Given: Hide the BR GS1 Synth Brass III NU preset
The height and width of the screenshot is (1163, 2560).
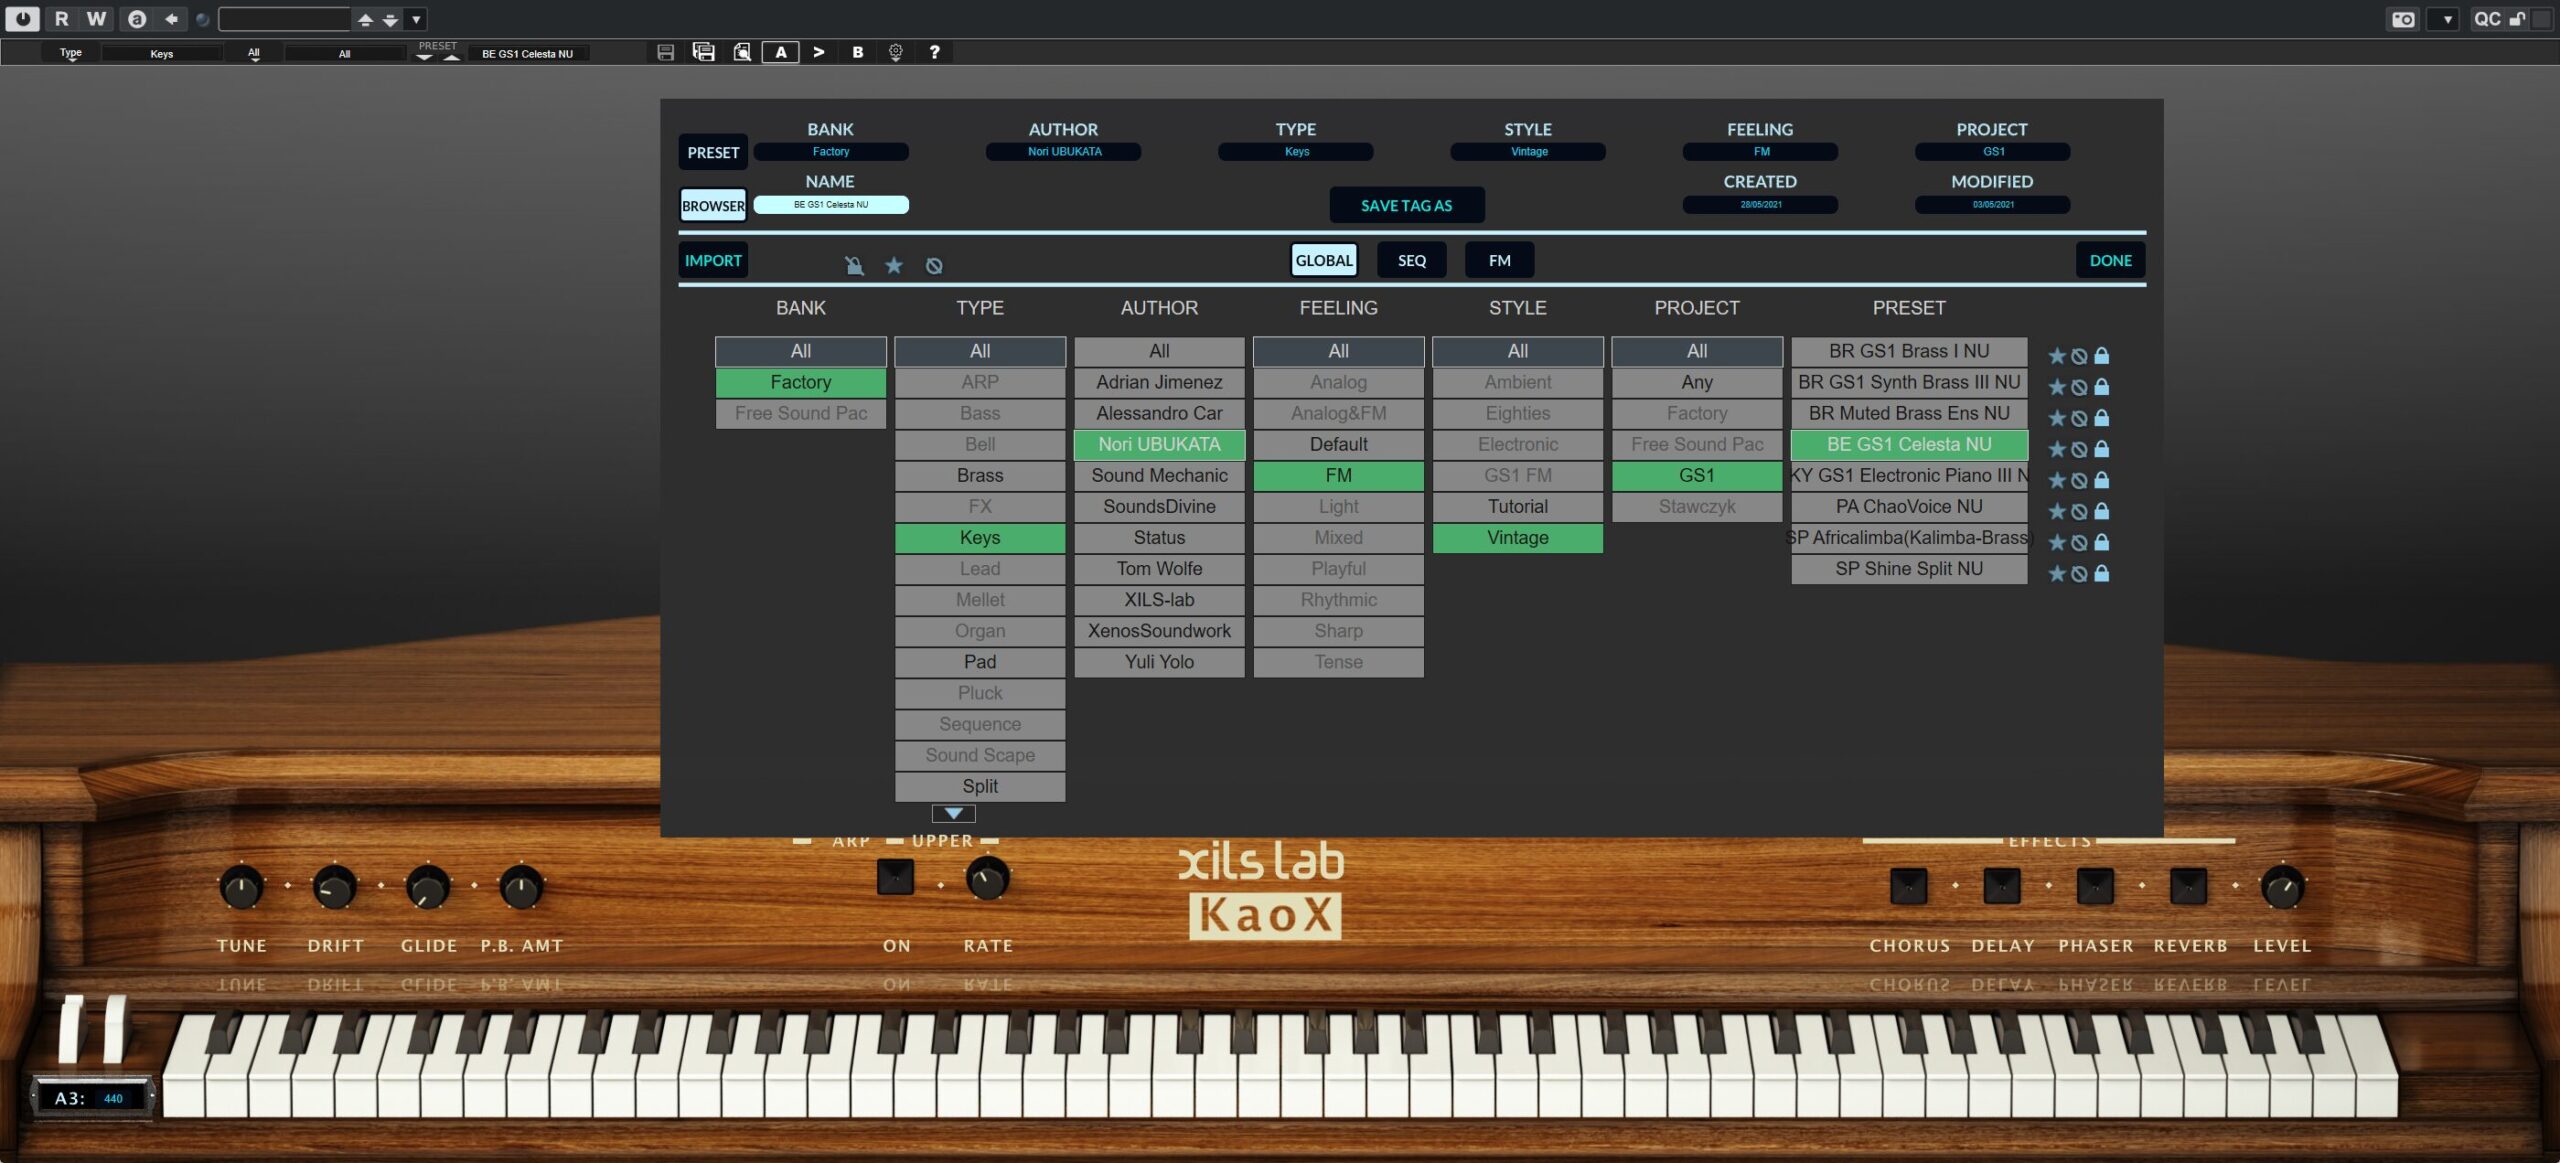Looking at the screenshot, I should [x=2079, y=387].
